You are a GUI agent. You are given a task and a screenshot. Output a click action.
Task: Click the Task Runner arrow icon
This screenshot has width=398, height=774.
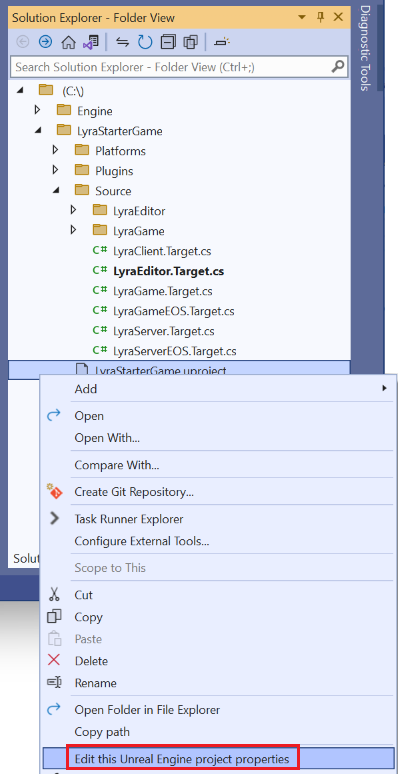pyautogui.click(x=54, y=518)
